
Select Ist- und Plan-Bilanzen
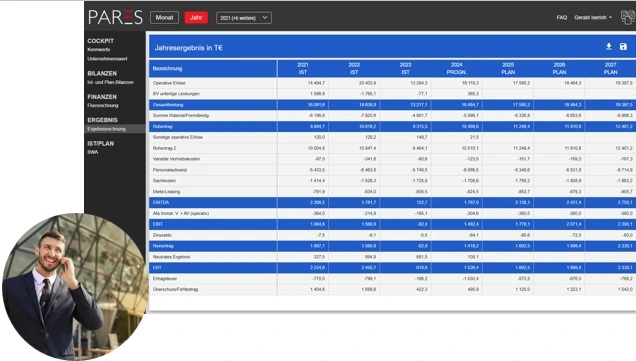pyautogui.click(x=110, y=82)
